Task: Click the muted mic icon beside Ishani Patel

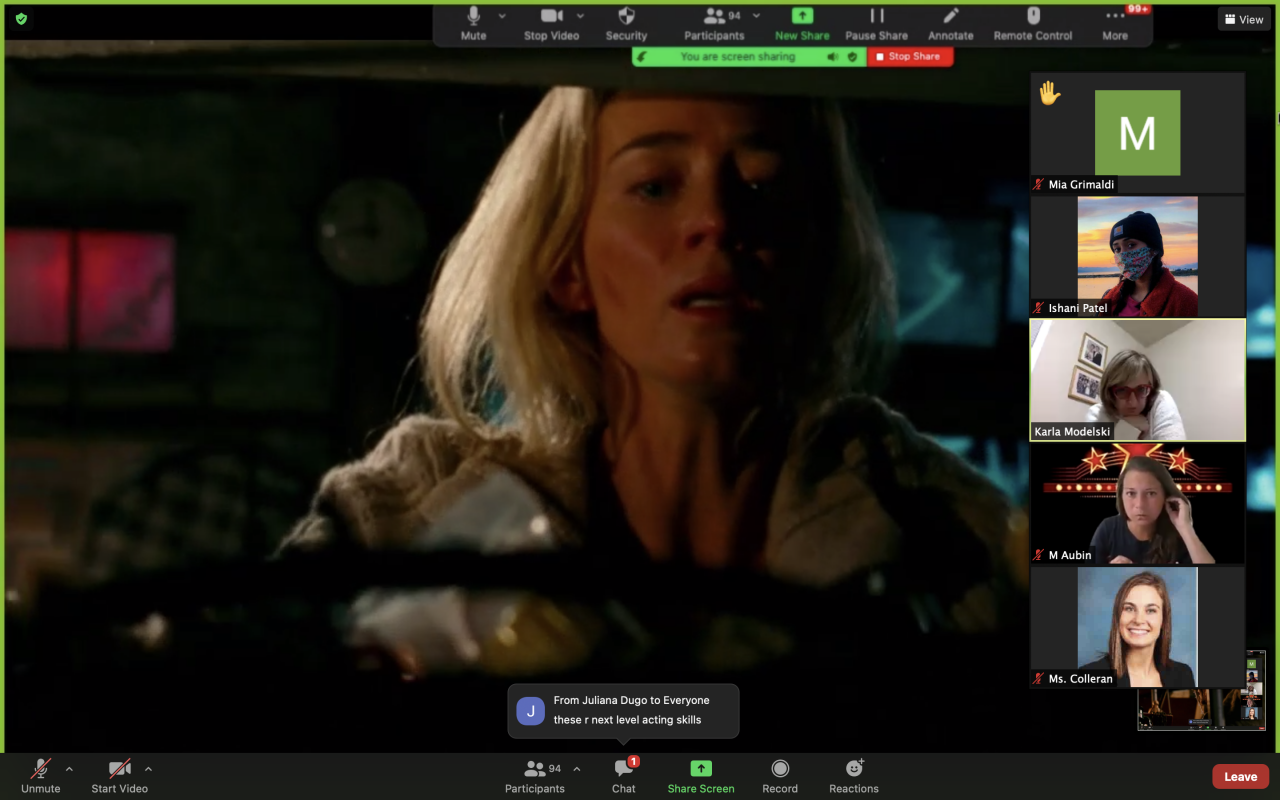Action: (1040, 308)
